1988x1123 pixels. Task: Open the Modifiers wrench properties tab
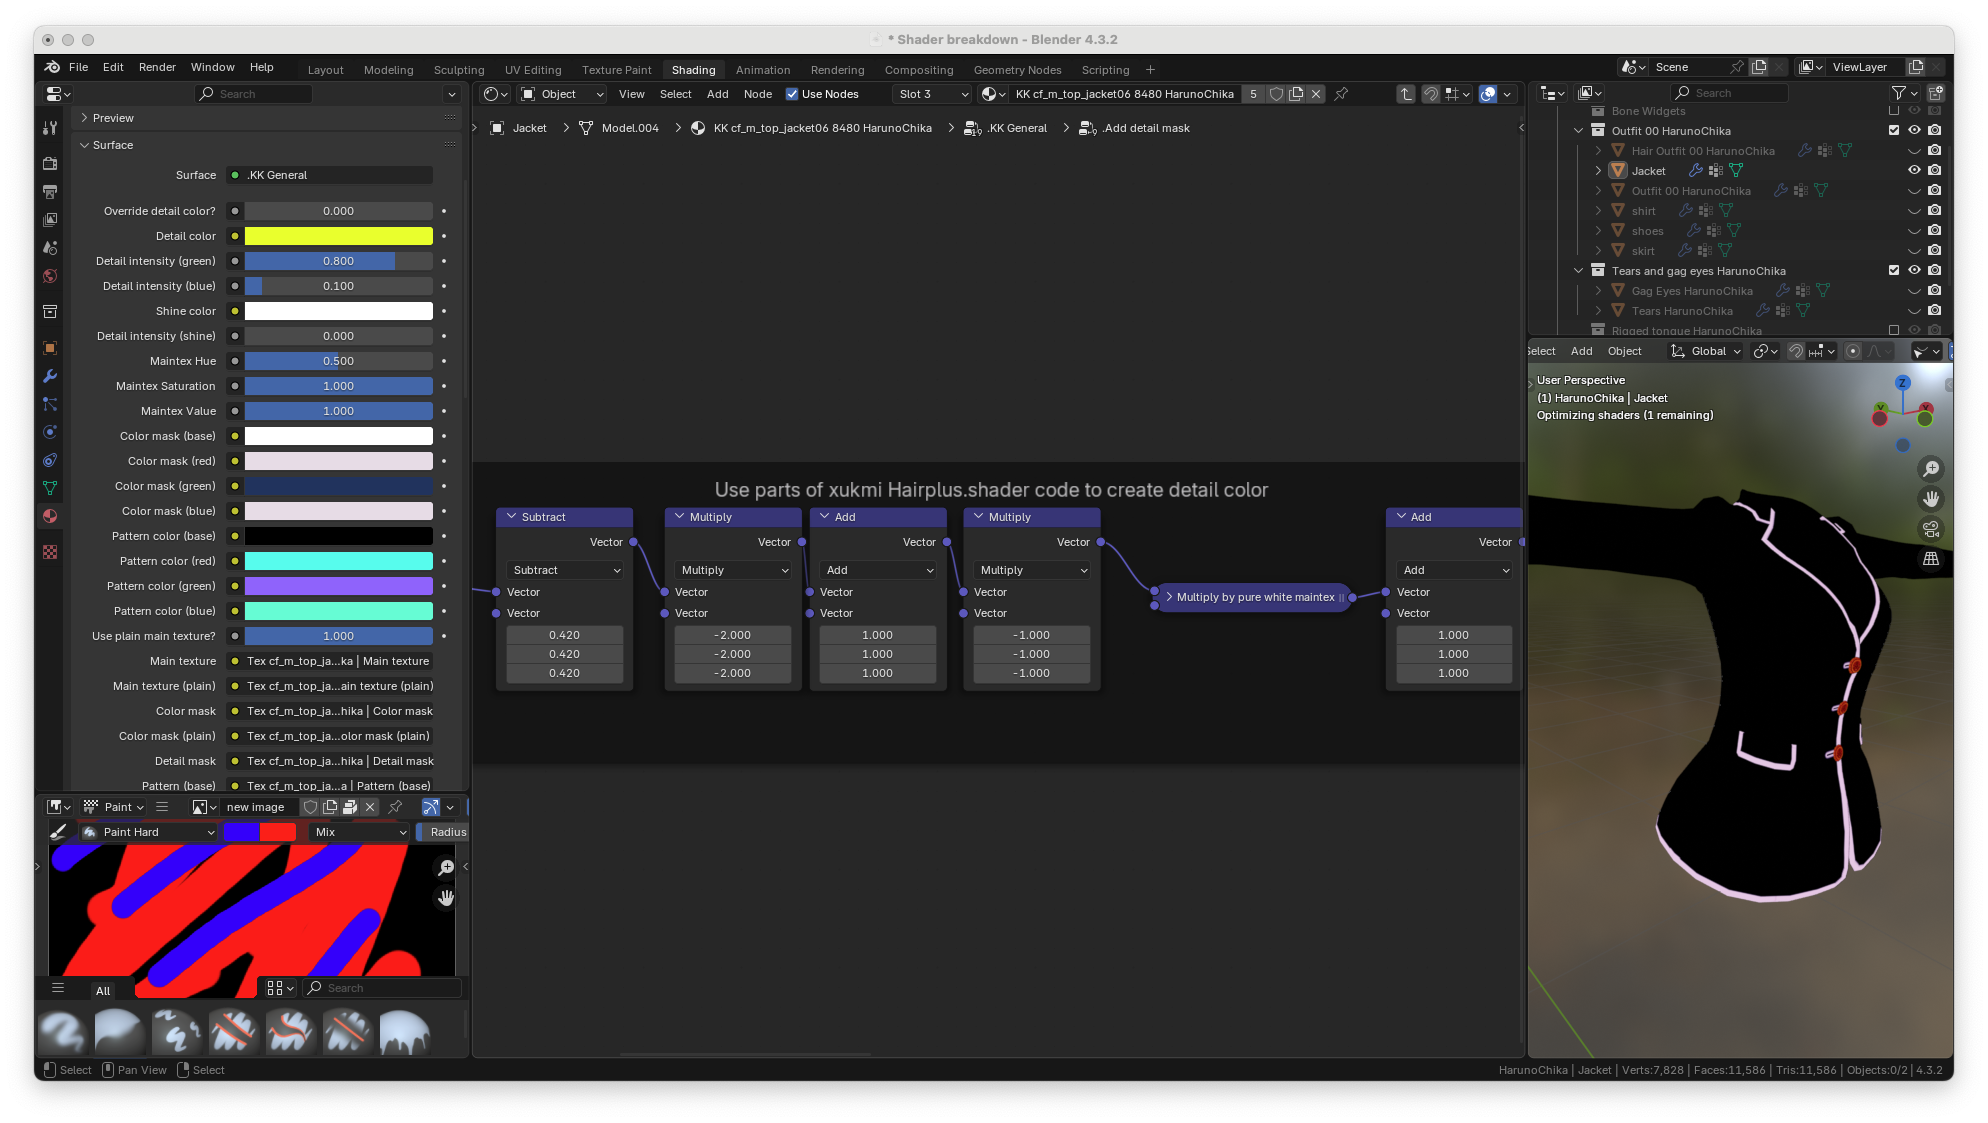pyautogui.click(x=50, y=376)
